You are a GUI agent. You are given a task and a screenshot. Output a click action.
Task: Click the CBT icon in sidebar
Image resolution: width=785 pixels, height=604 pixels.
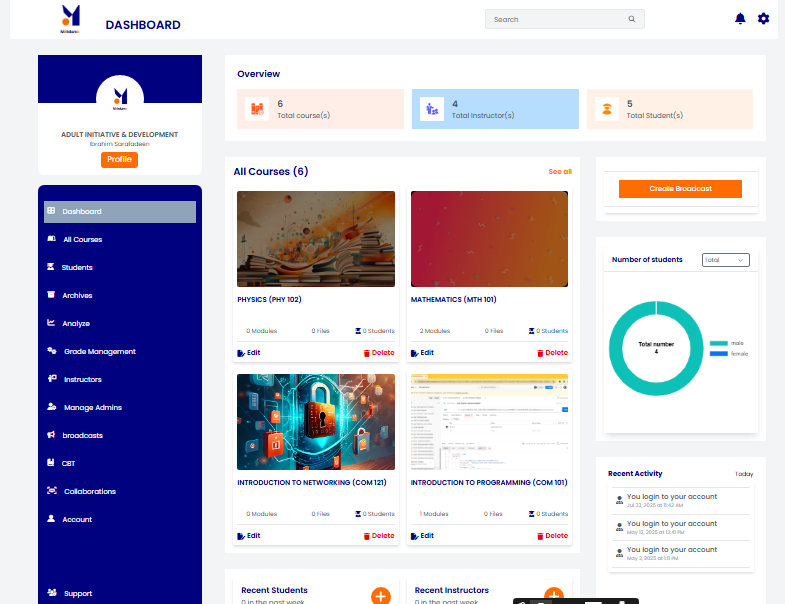(x=51, y=463)
